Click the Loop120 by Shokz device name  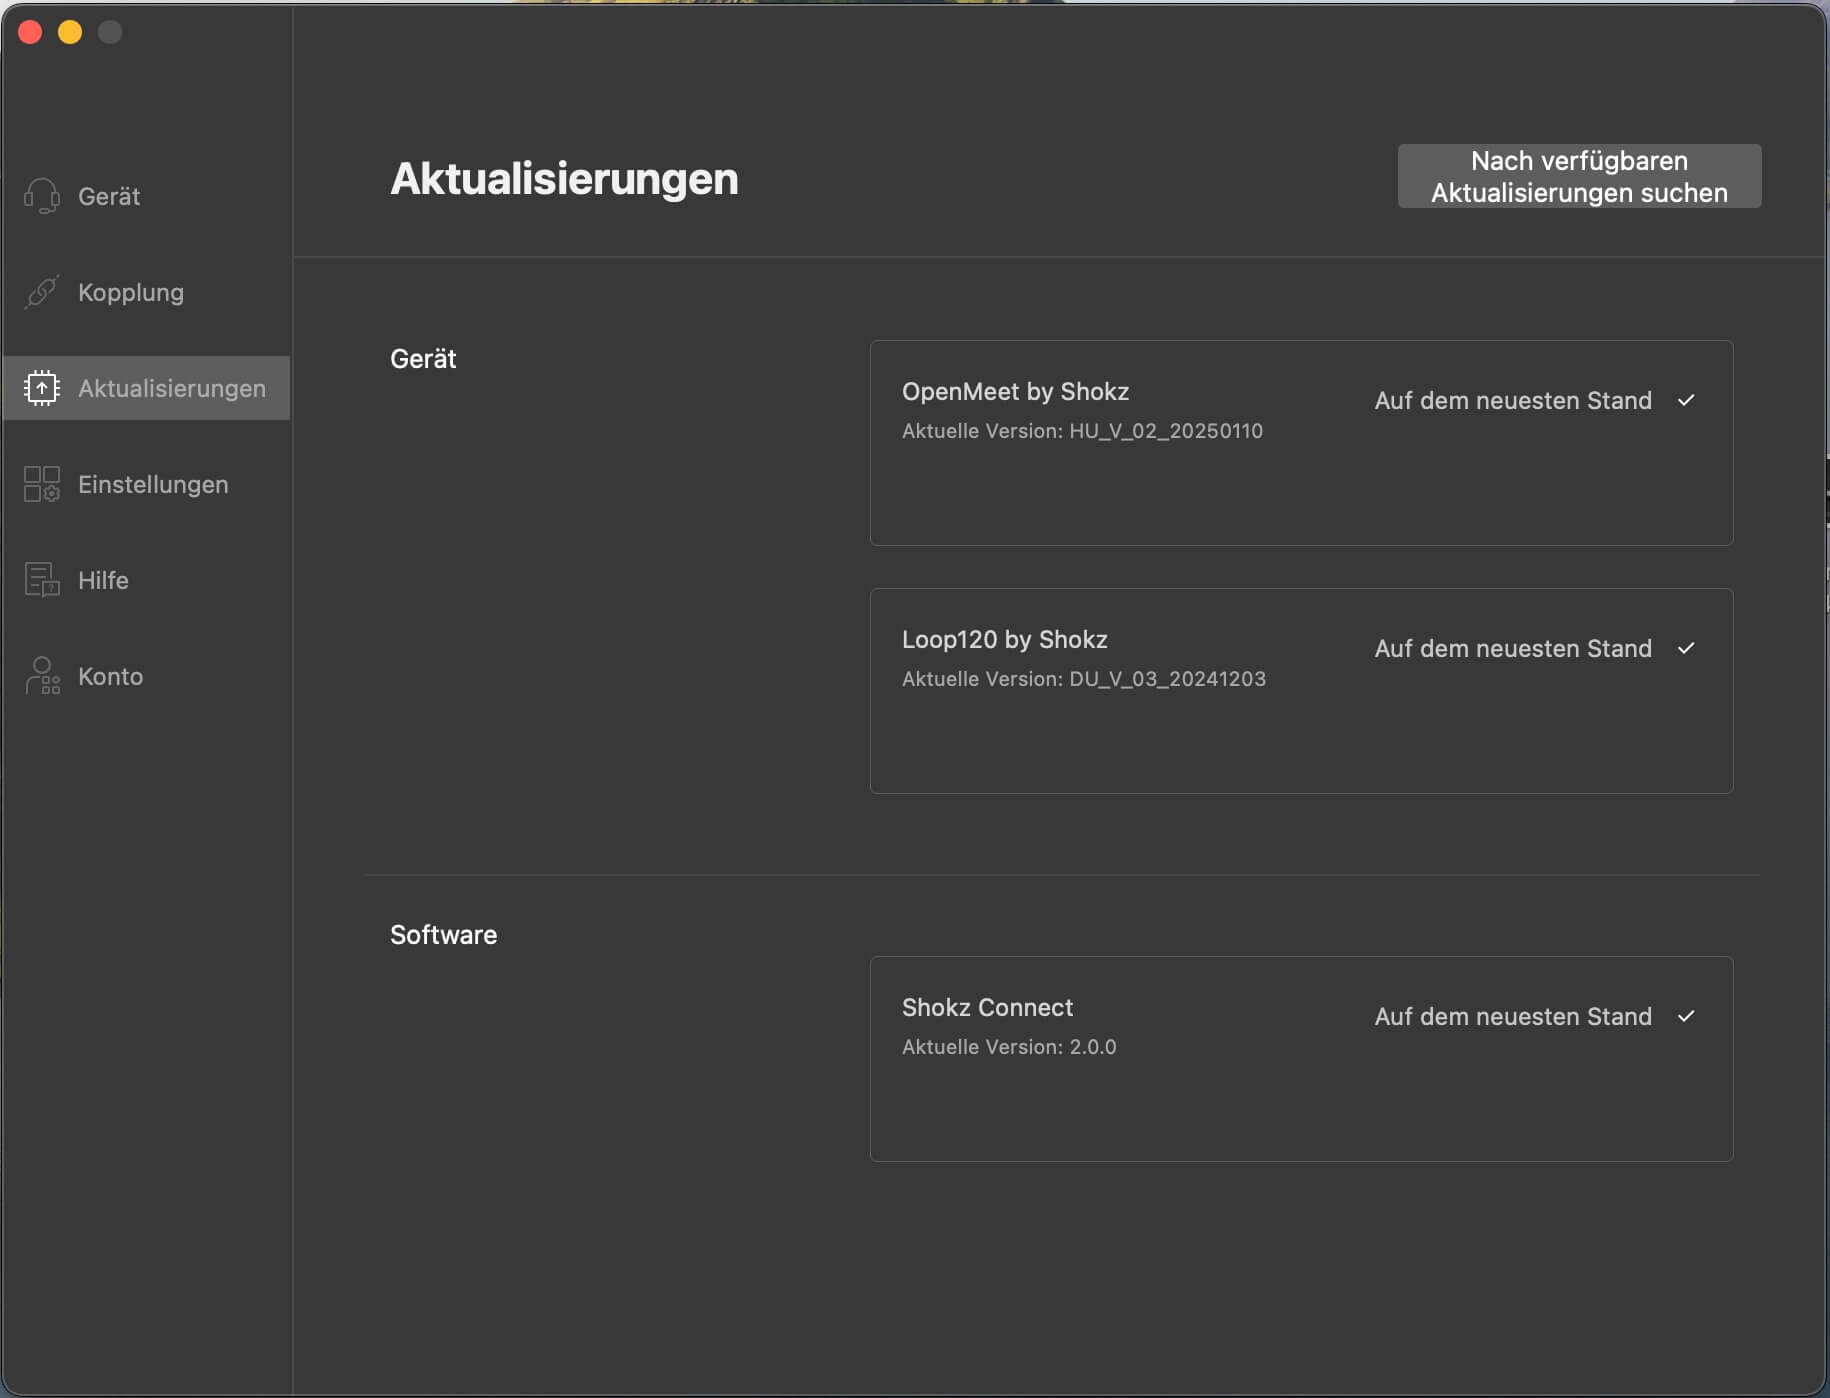coord(1004,639)
